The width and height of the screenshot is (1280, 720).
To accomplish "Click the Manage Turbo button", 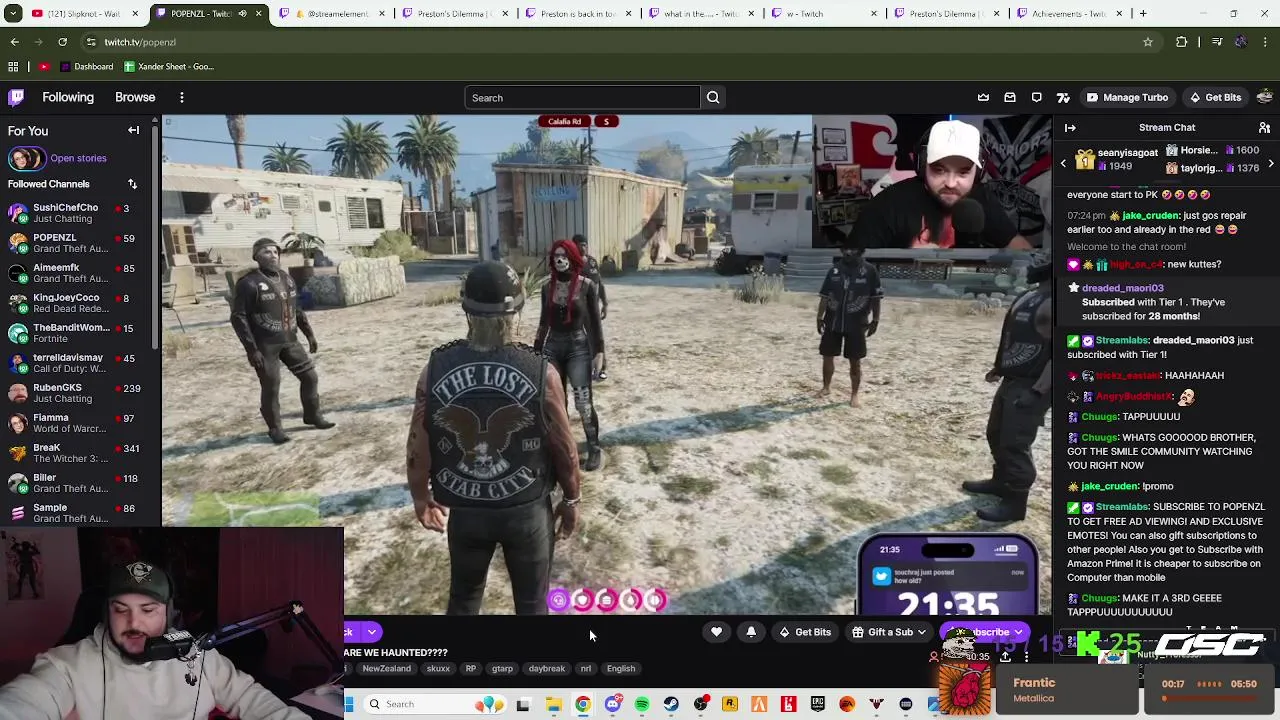I will 1127,98.
